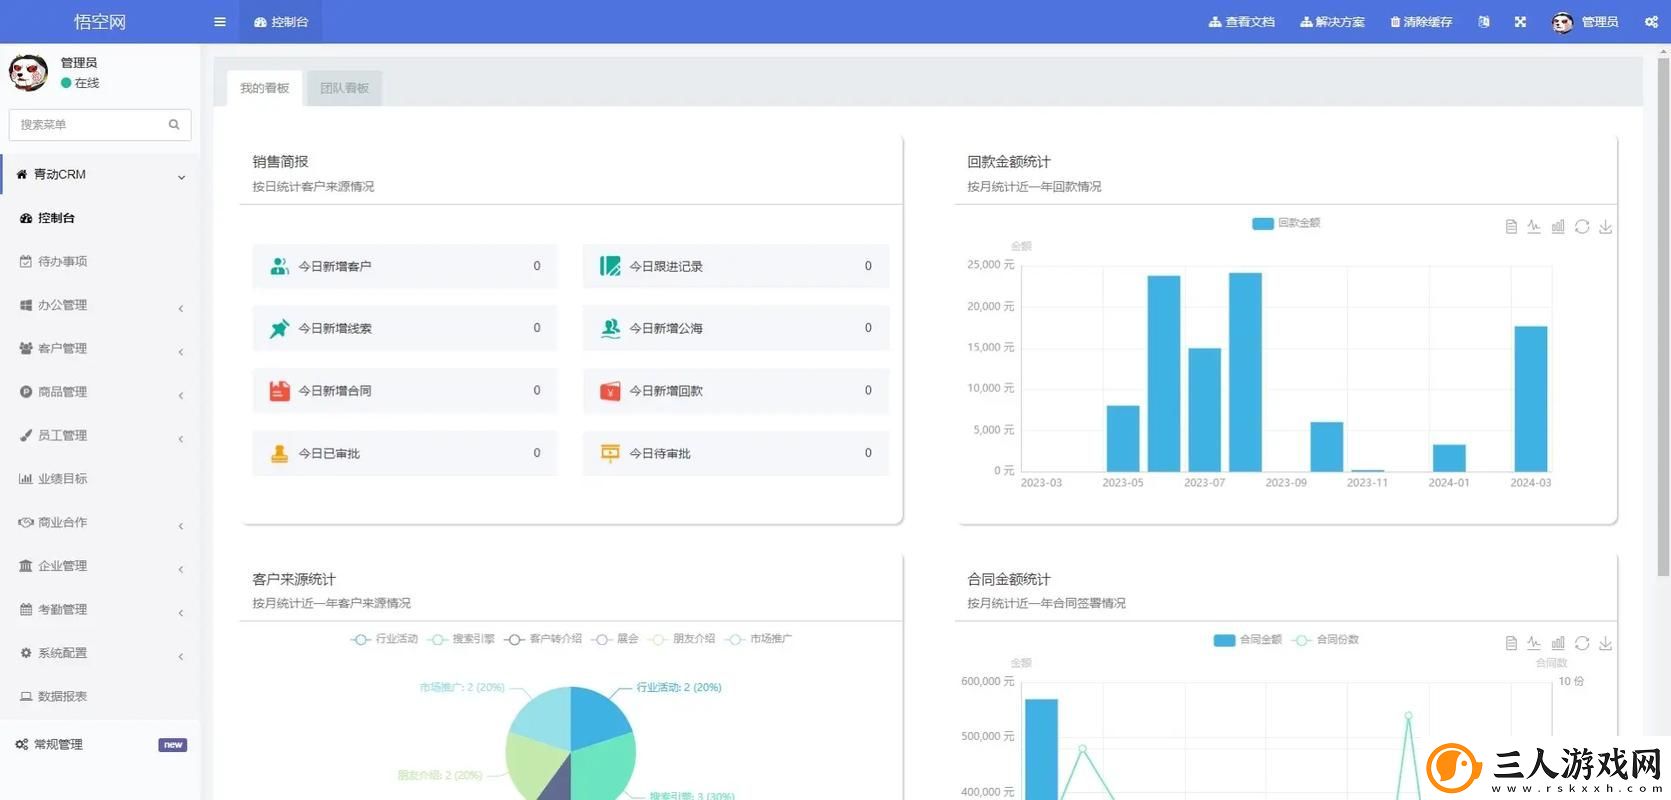Click the magnifier icon in menu search
1671x800 pixels.
tap(174, 125)
